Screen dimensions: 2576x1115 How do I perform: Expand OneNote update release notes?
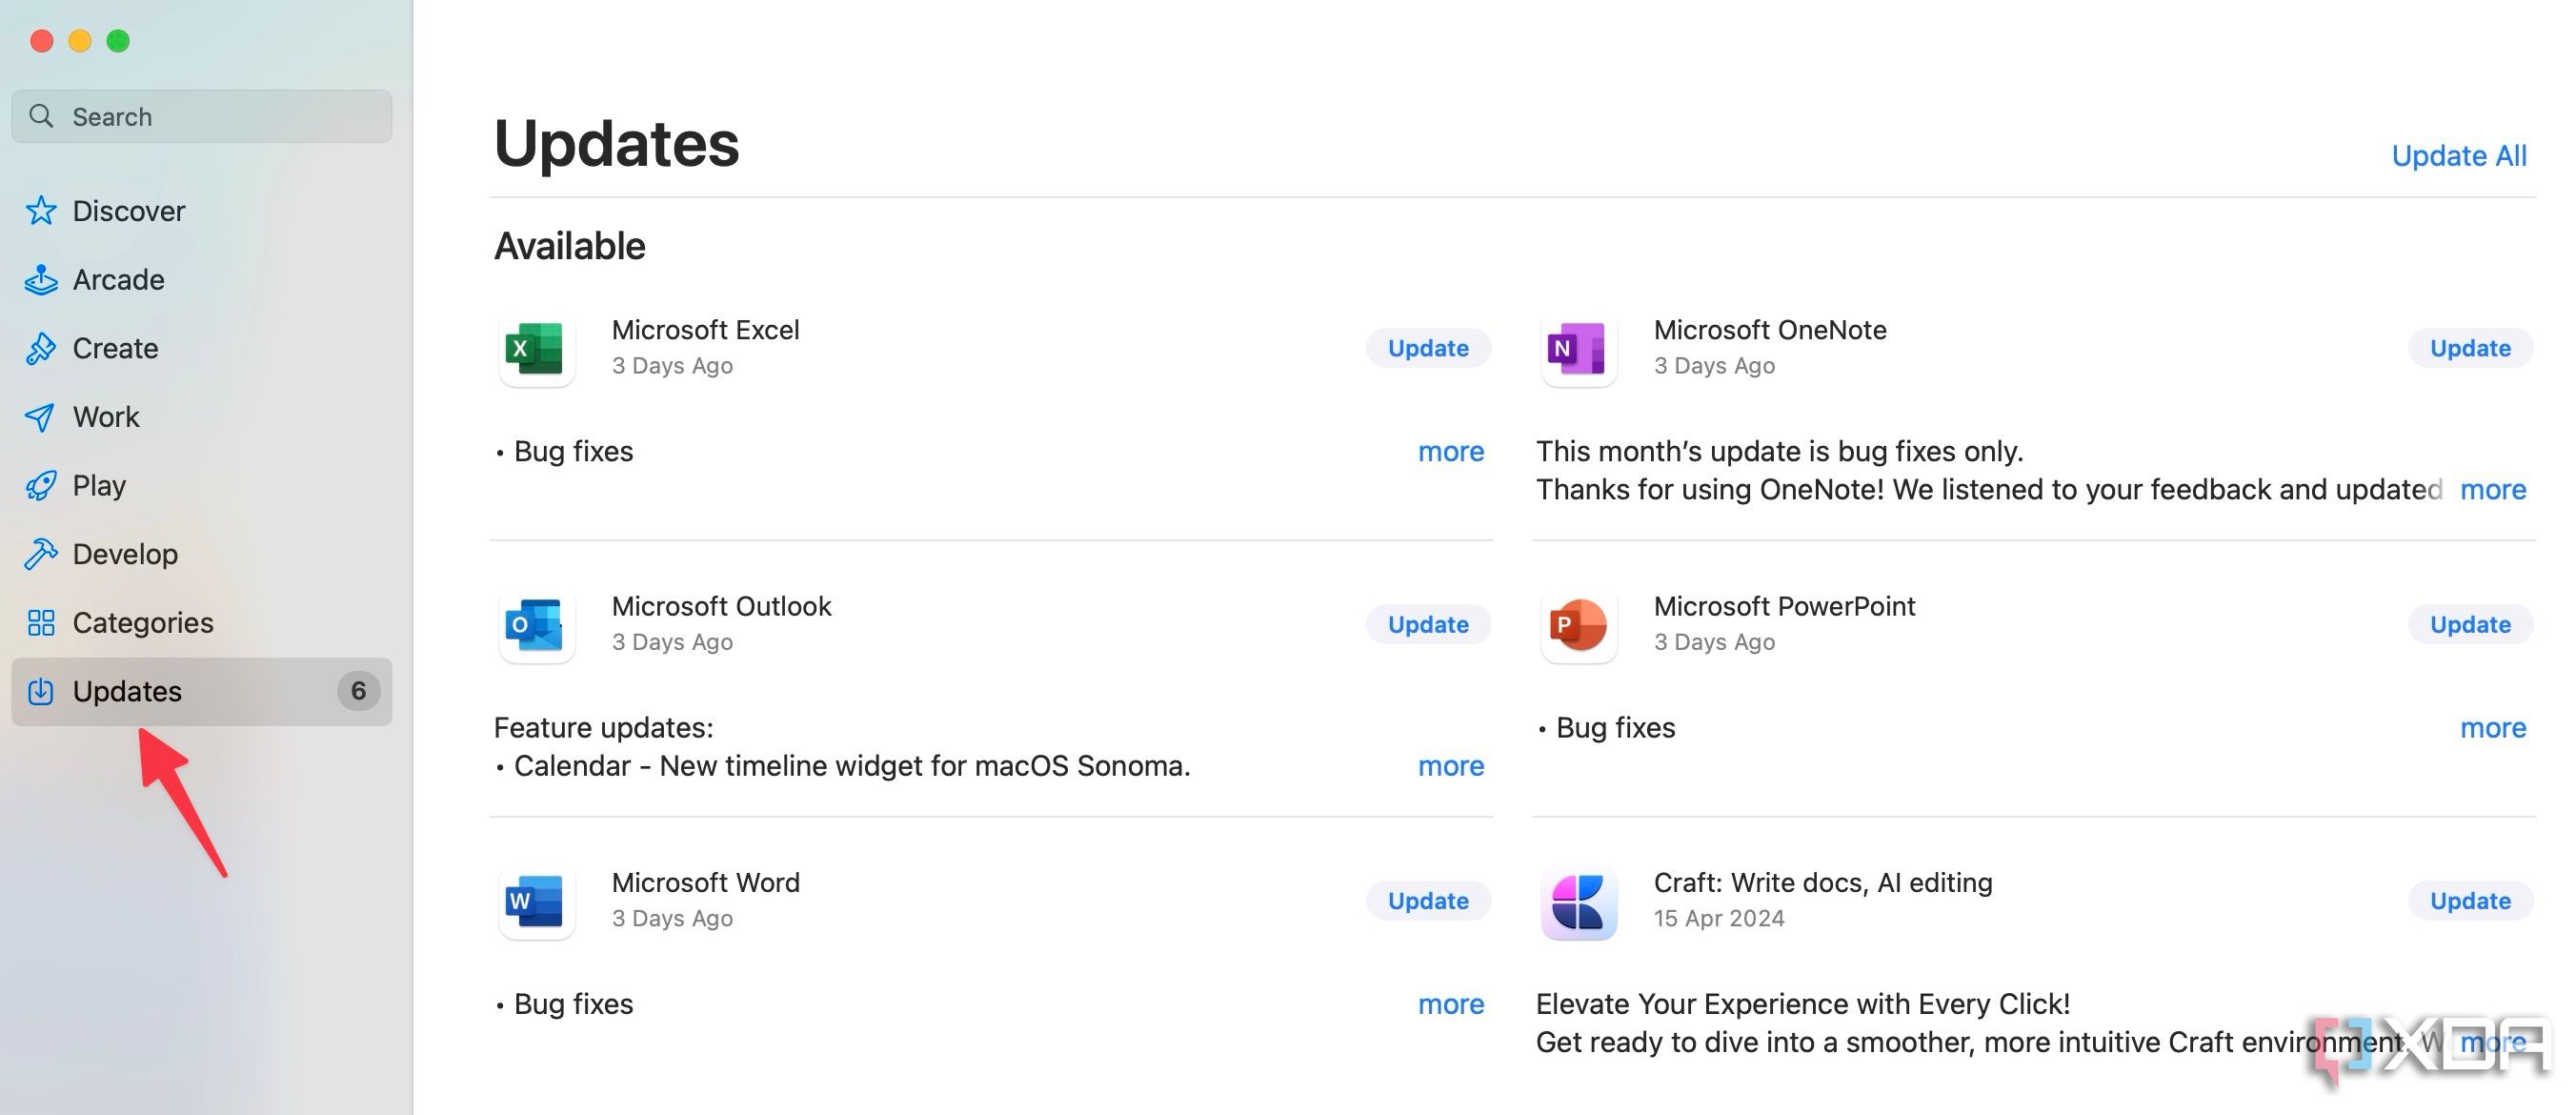pyautogui.click(x=2492, y=489)
